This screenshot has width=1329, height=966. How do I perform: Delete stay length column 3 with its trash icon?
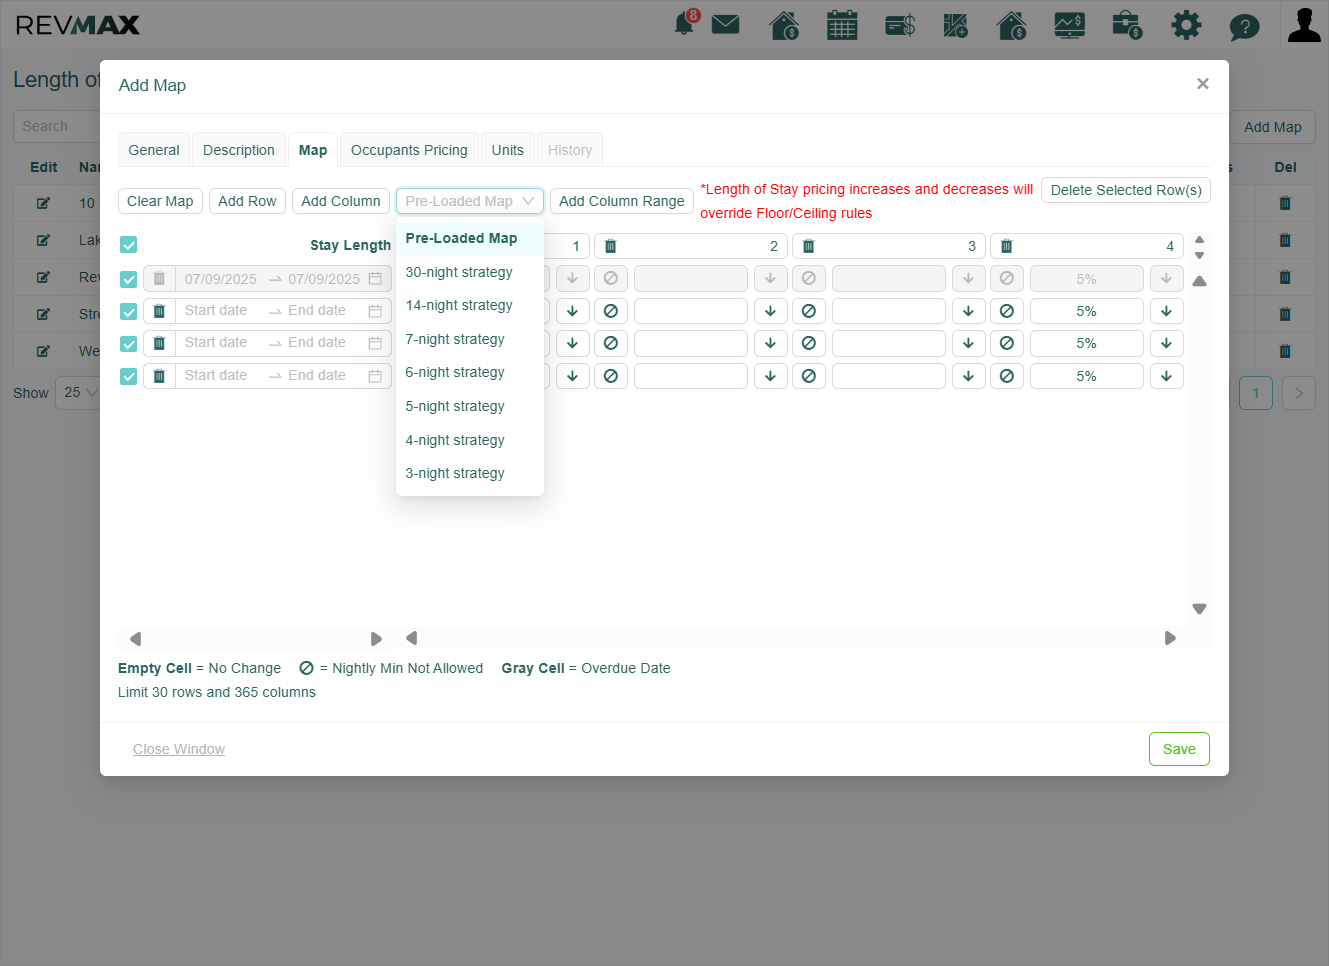tap(809, 246)
